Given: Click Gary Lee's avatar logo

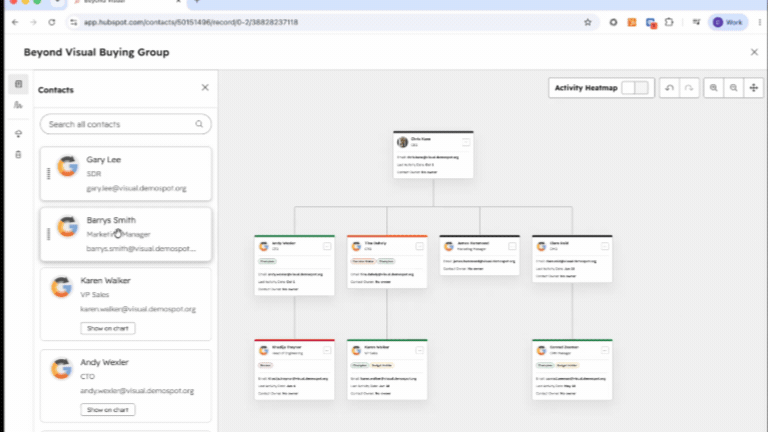Looking at the screenshot, I should [x=68, y=166].
